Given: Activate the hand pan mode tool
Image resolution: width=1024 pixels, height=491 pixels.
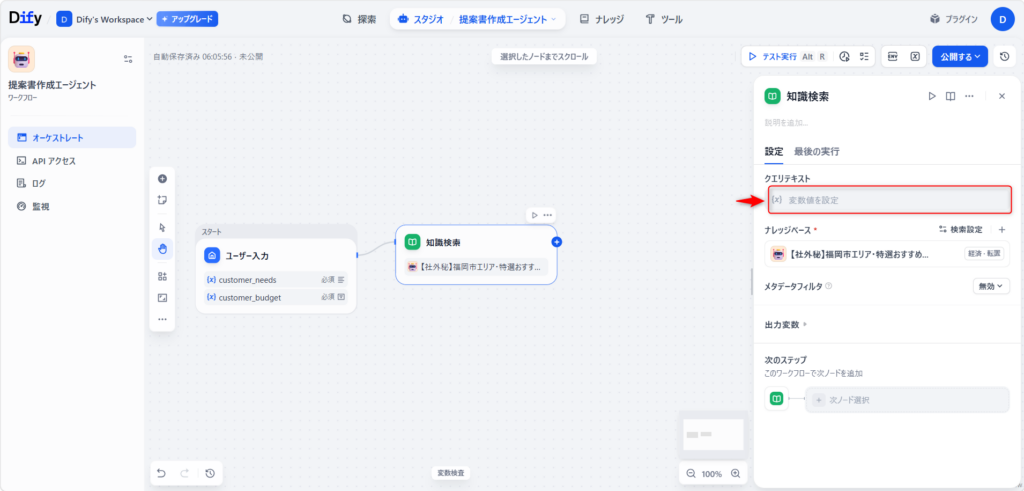Looking at the screenshot, I should (x=162, y=248).
